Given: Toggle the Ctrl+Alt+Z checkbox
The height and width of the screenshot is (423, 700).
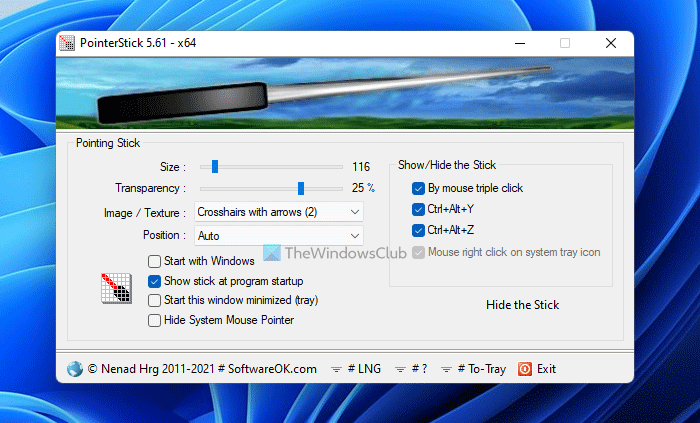Looking at the screenshot, I should coord(418,230).
